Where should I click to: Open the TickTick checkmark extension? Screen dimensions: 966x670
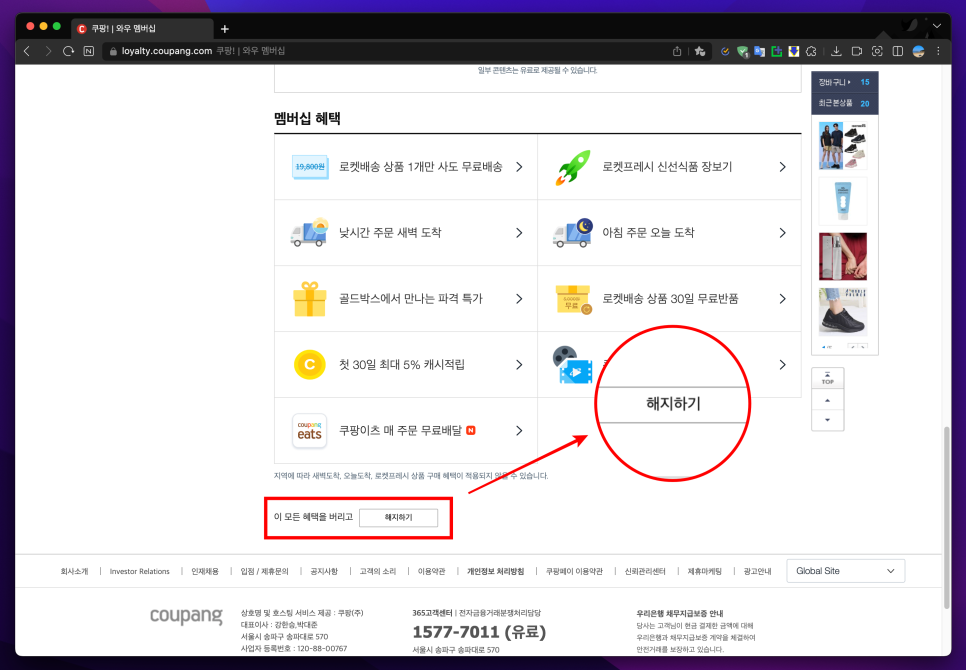click(x=725, y=52)
